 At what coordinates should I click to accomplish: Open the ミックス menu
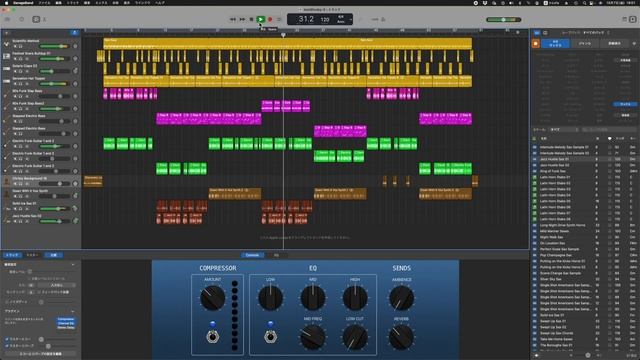click(101, 2)
